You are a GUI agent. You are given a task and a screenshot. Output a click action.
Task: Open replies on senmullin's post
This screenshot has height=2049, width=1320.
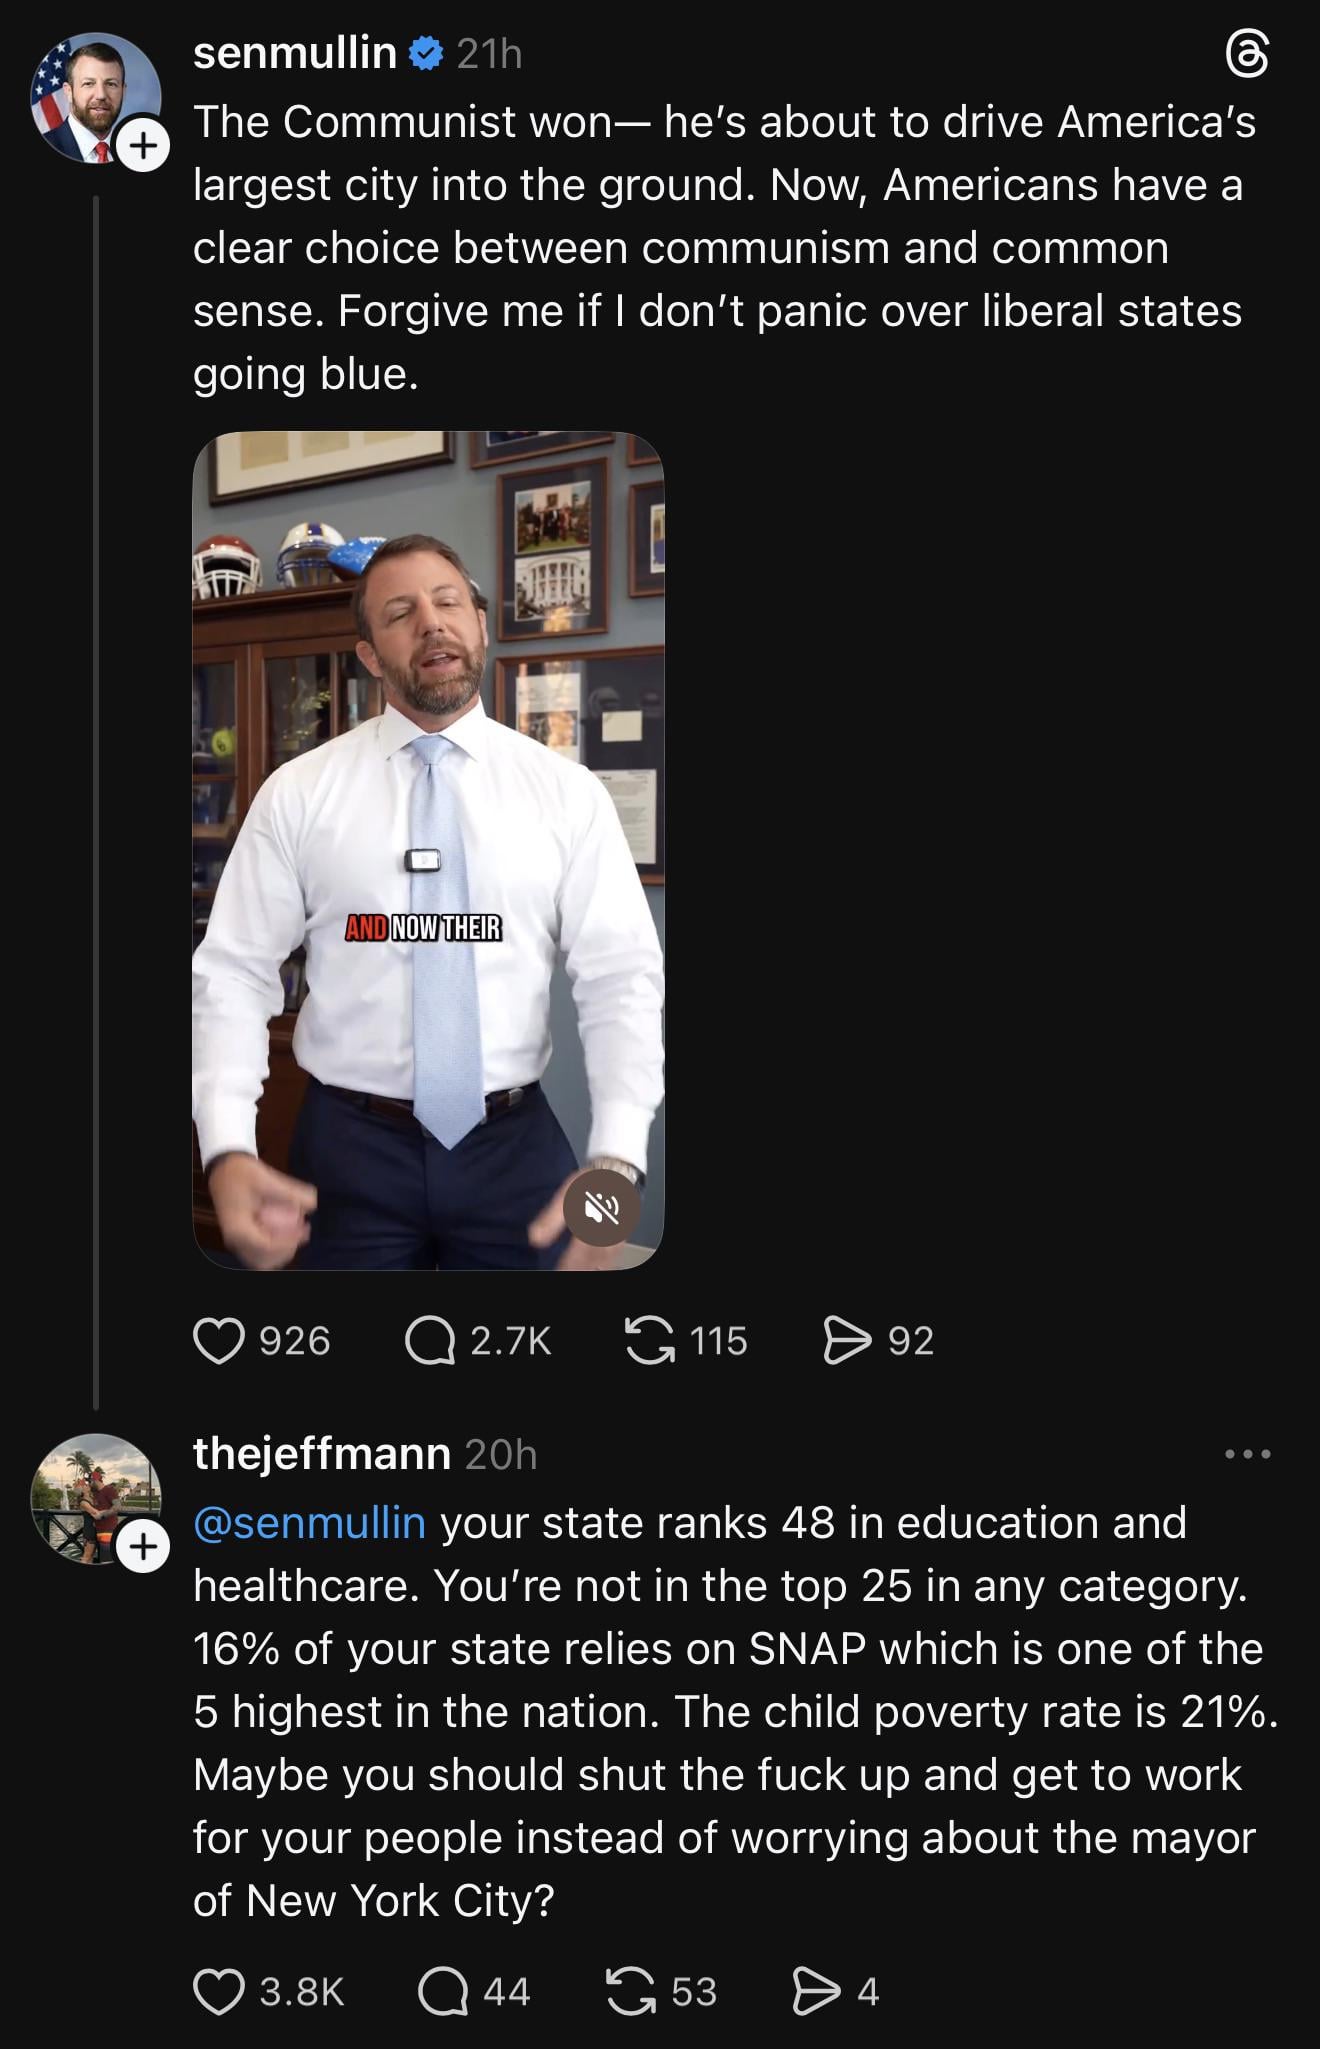pos(430,1341)
